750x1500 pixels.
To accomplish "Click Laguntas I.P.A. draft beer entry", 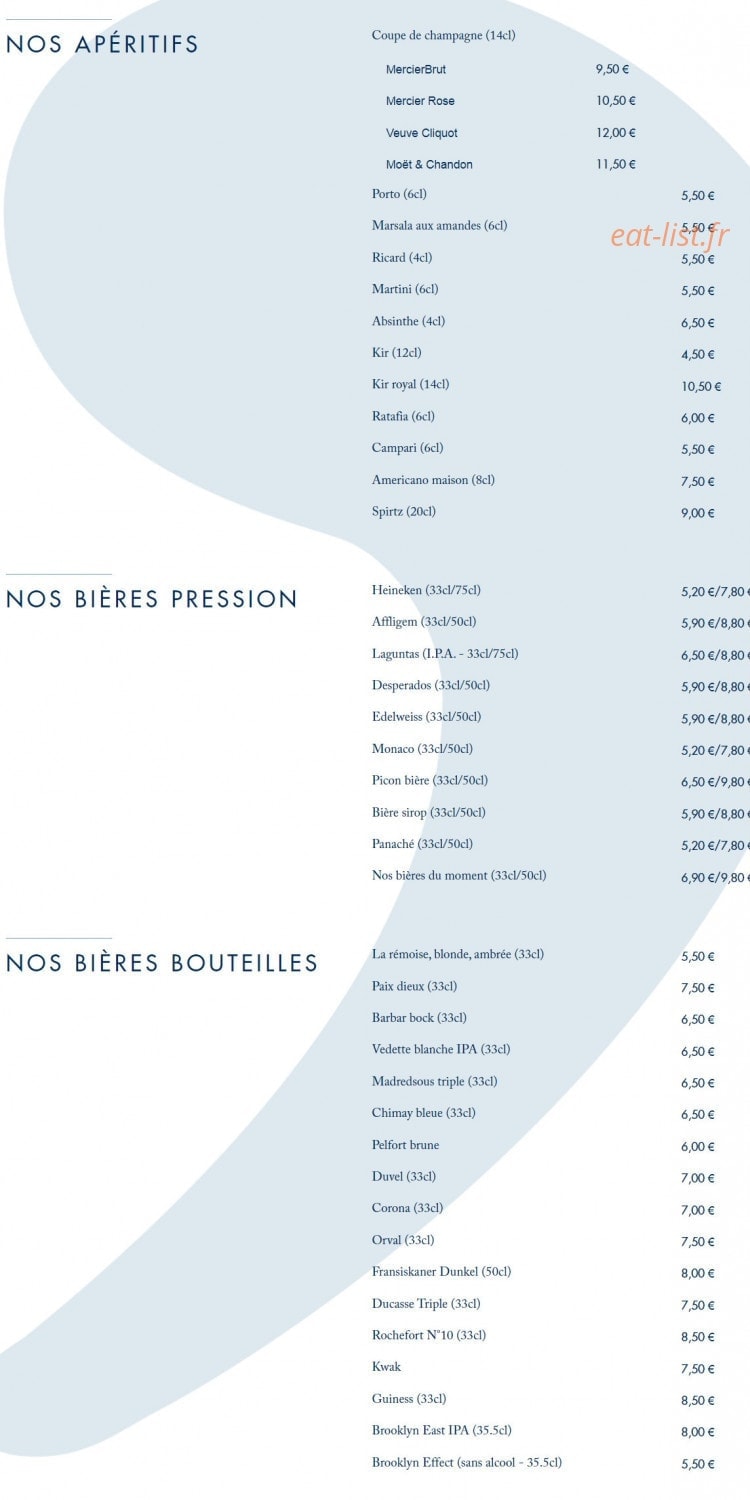I will [x=445, y=654].
